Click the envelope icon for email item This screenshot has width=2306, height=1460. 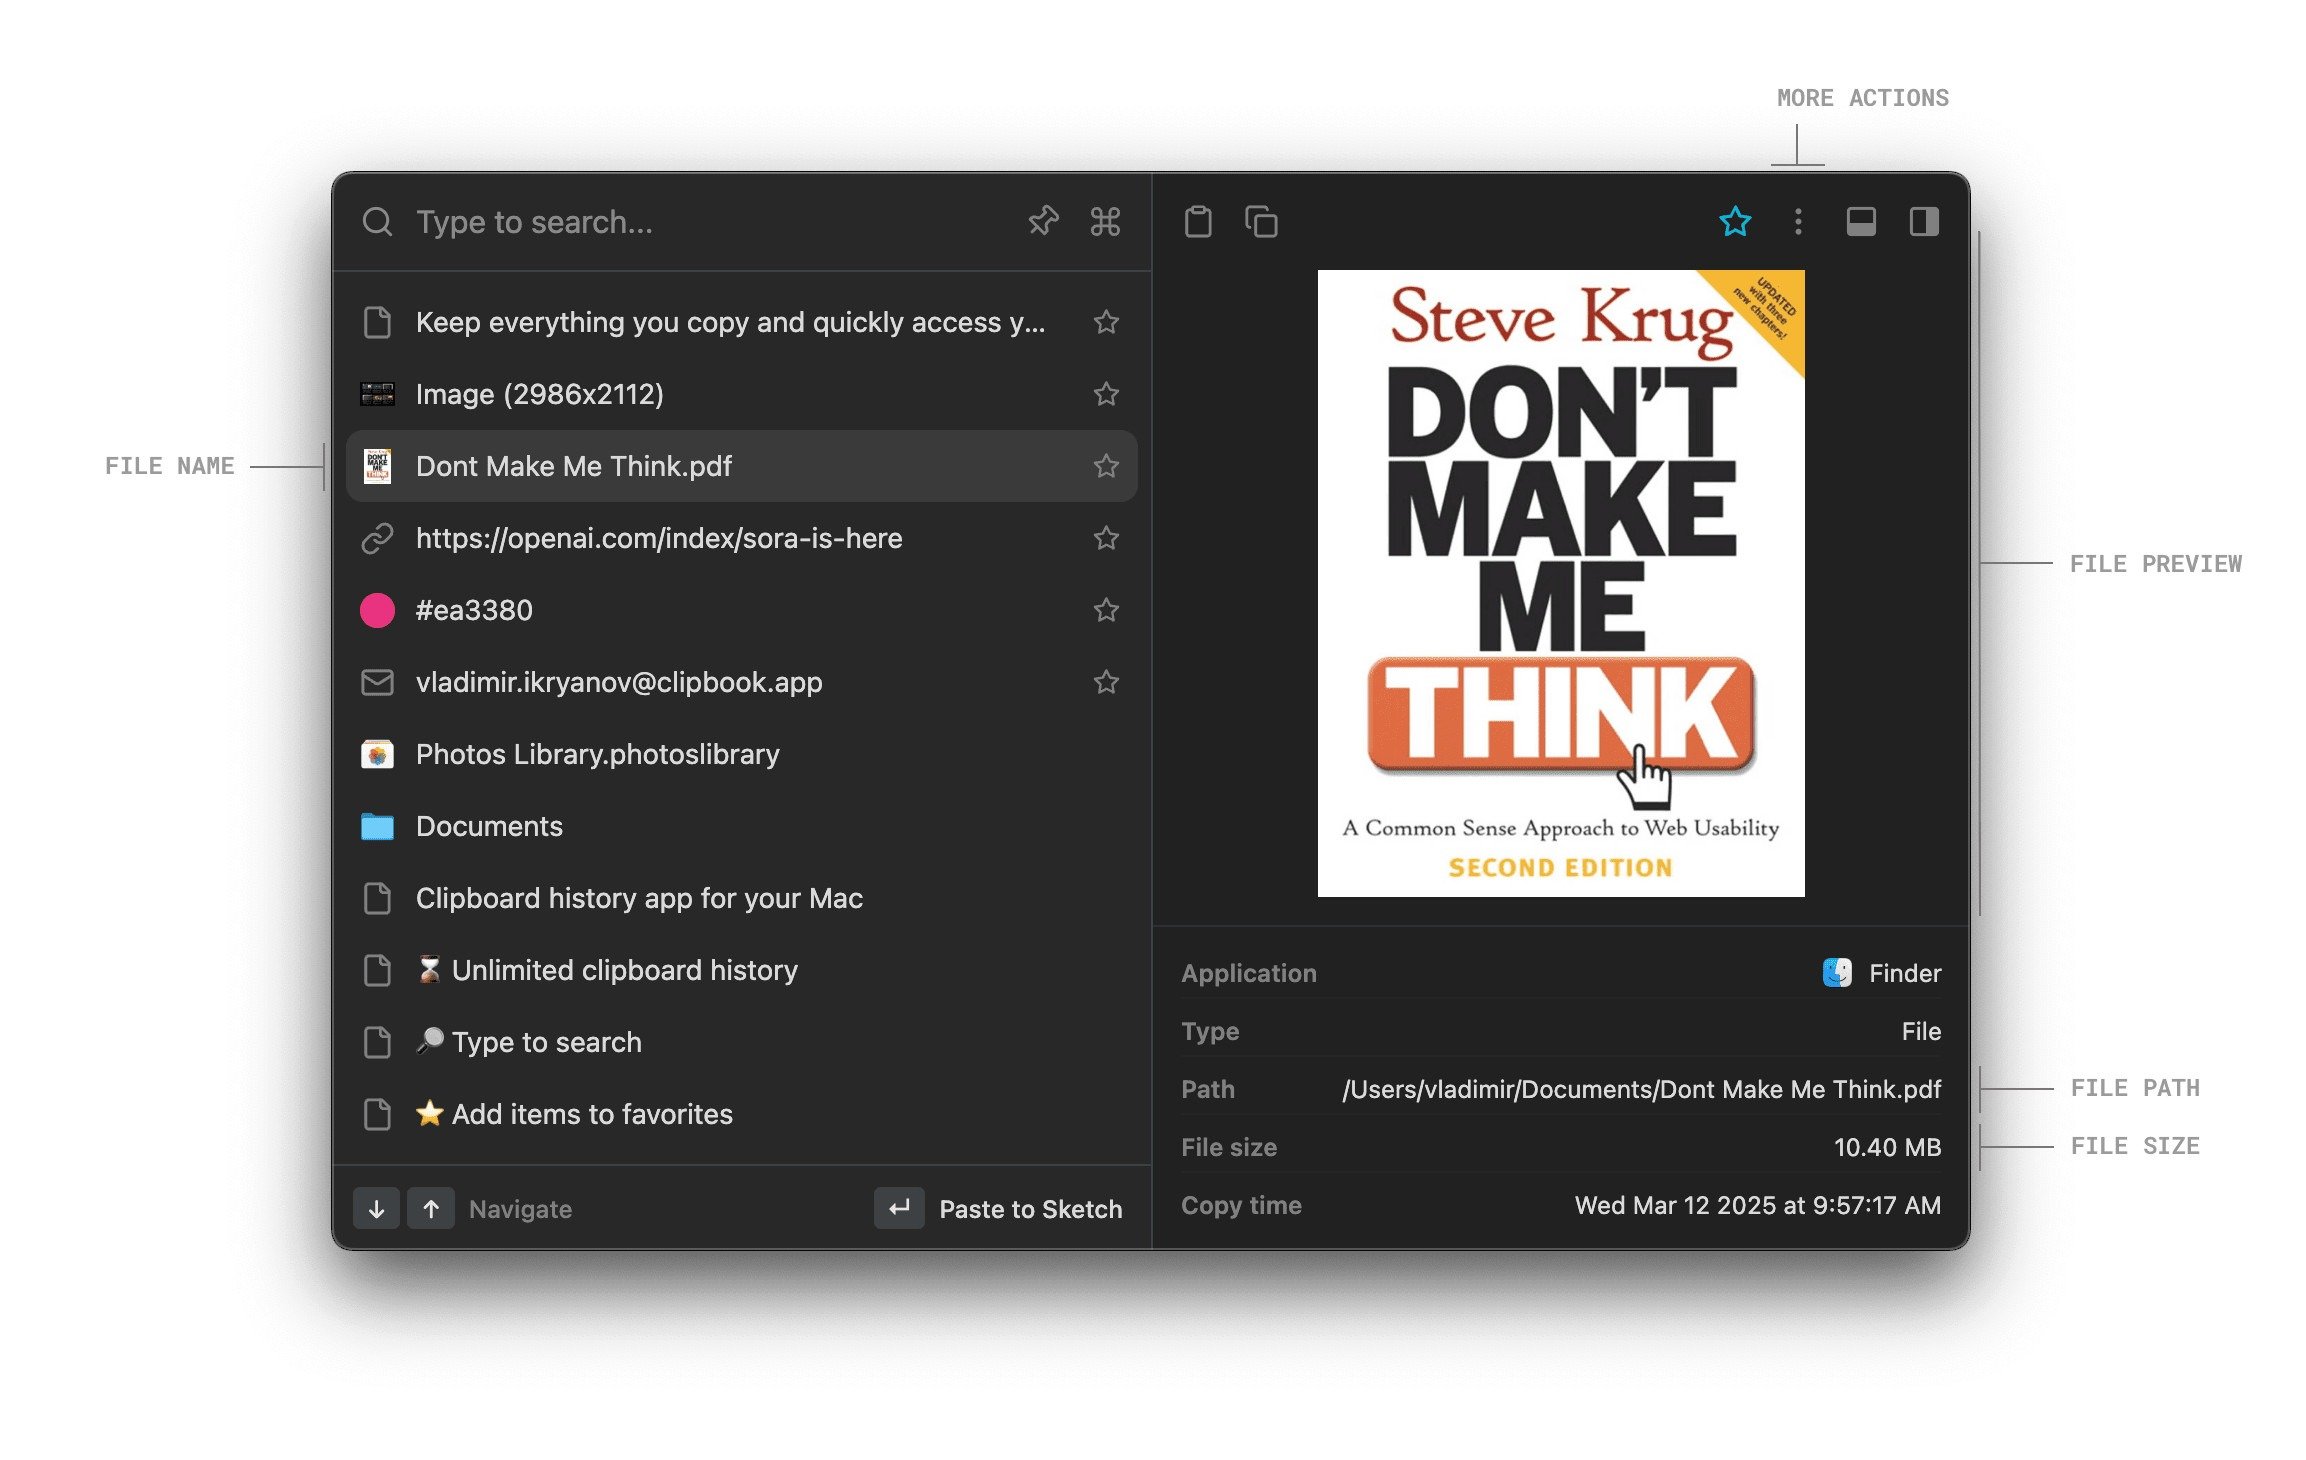(x=377, y=682)
